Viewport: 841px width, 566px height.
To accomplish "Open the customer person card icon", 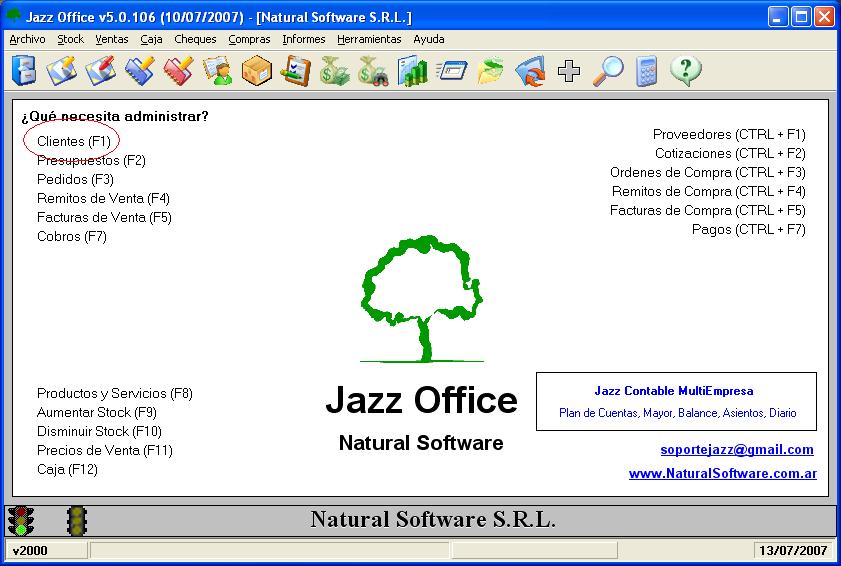I will point(218,70).
